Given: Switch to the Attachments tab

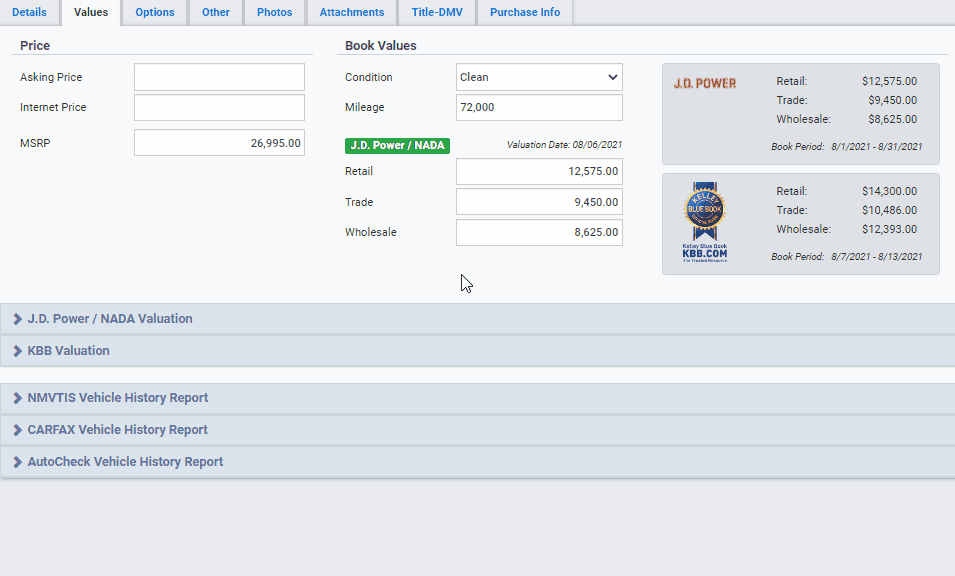Looking at the screenshot, I should coord(352,12).
